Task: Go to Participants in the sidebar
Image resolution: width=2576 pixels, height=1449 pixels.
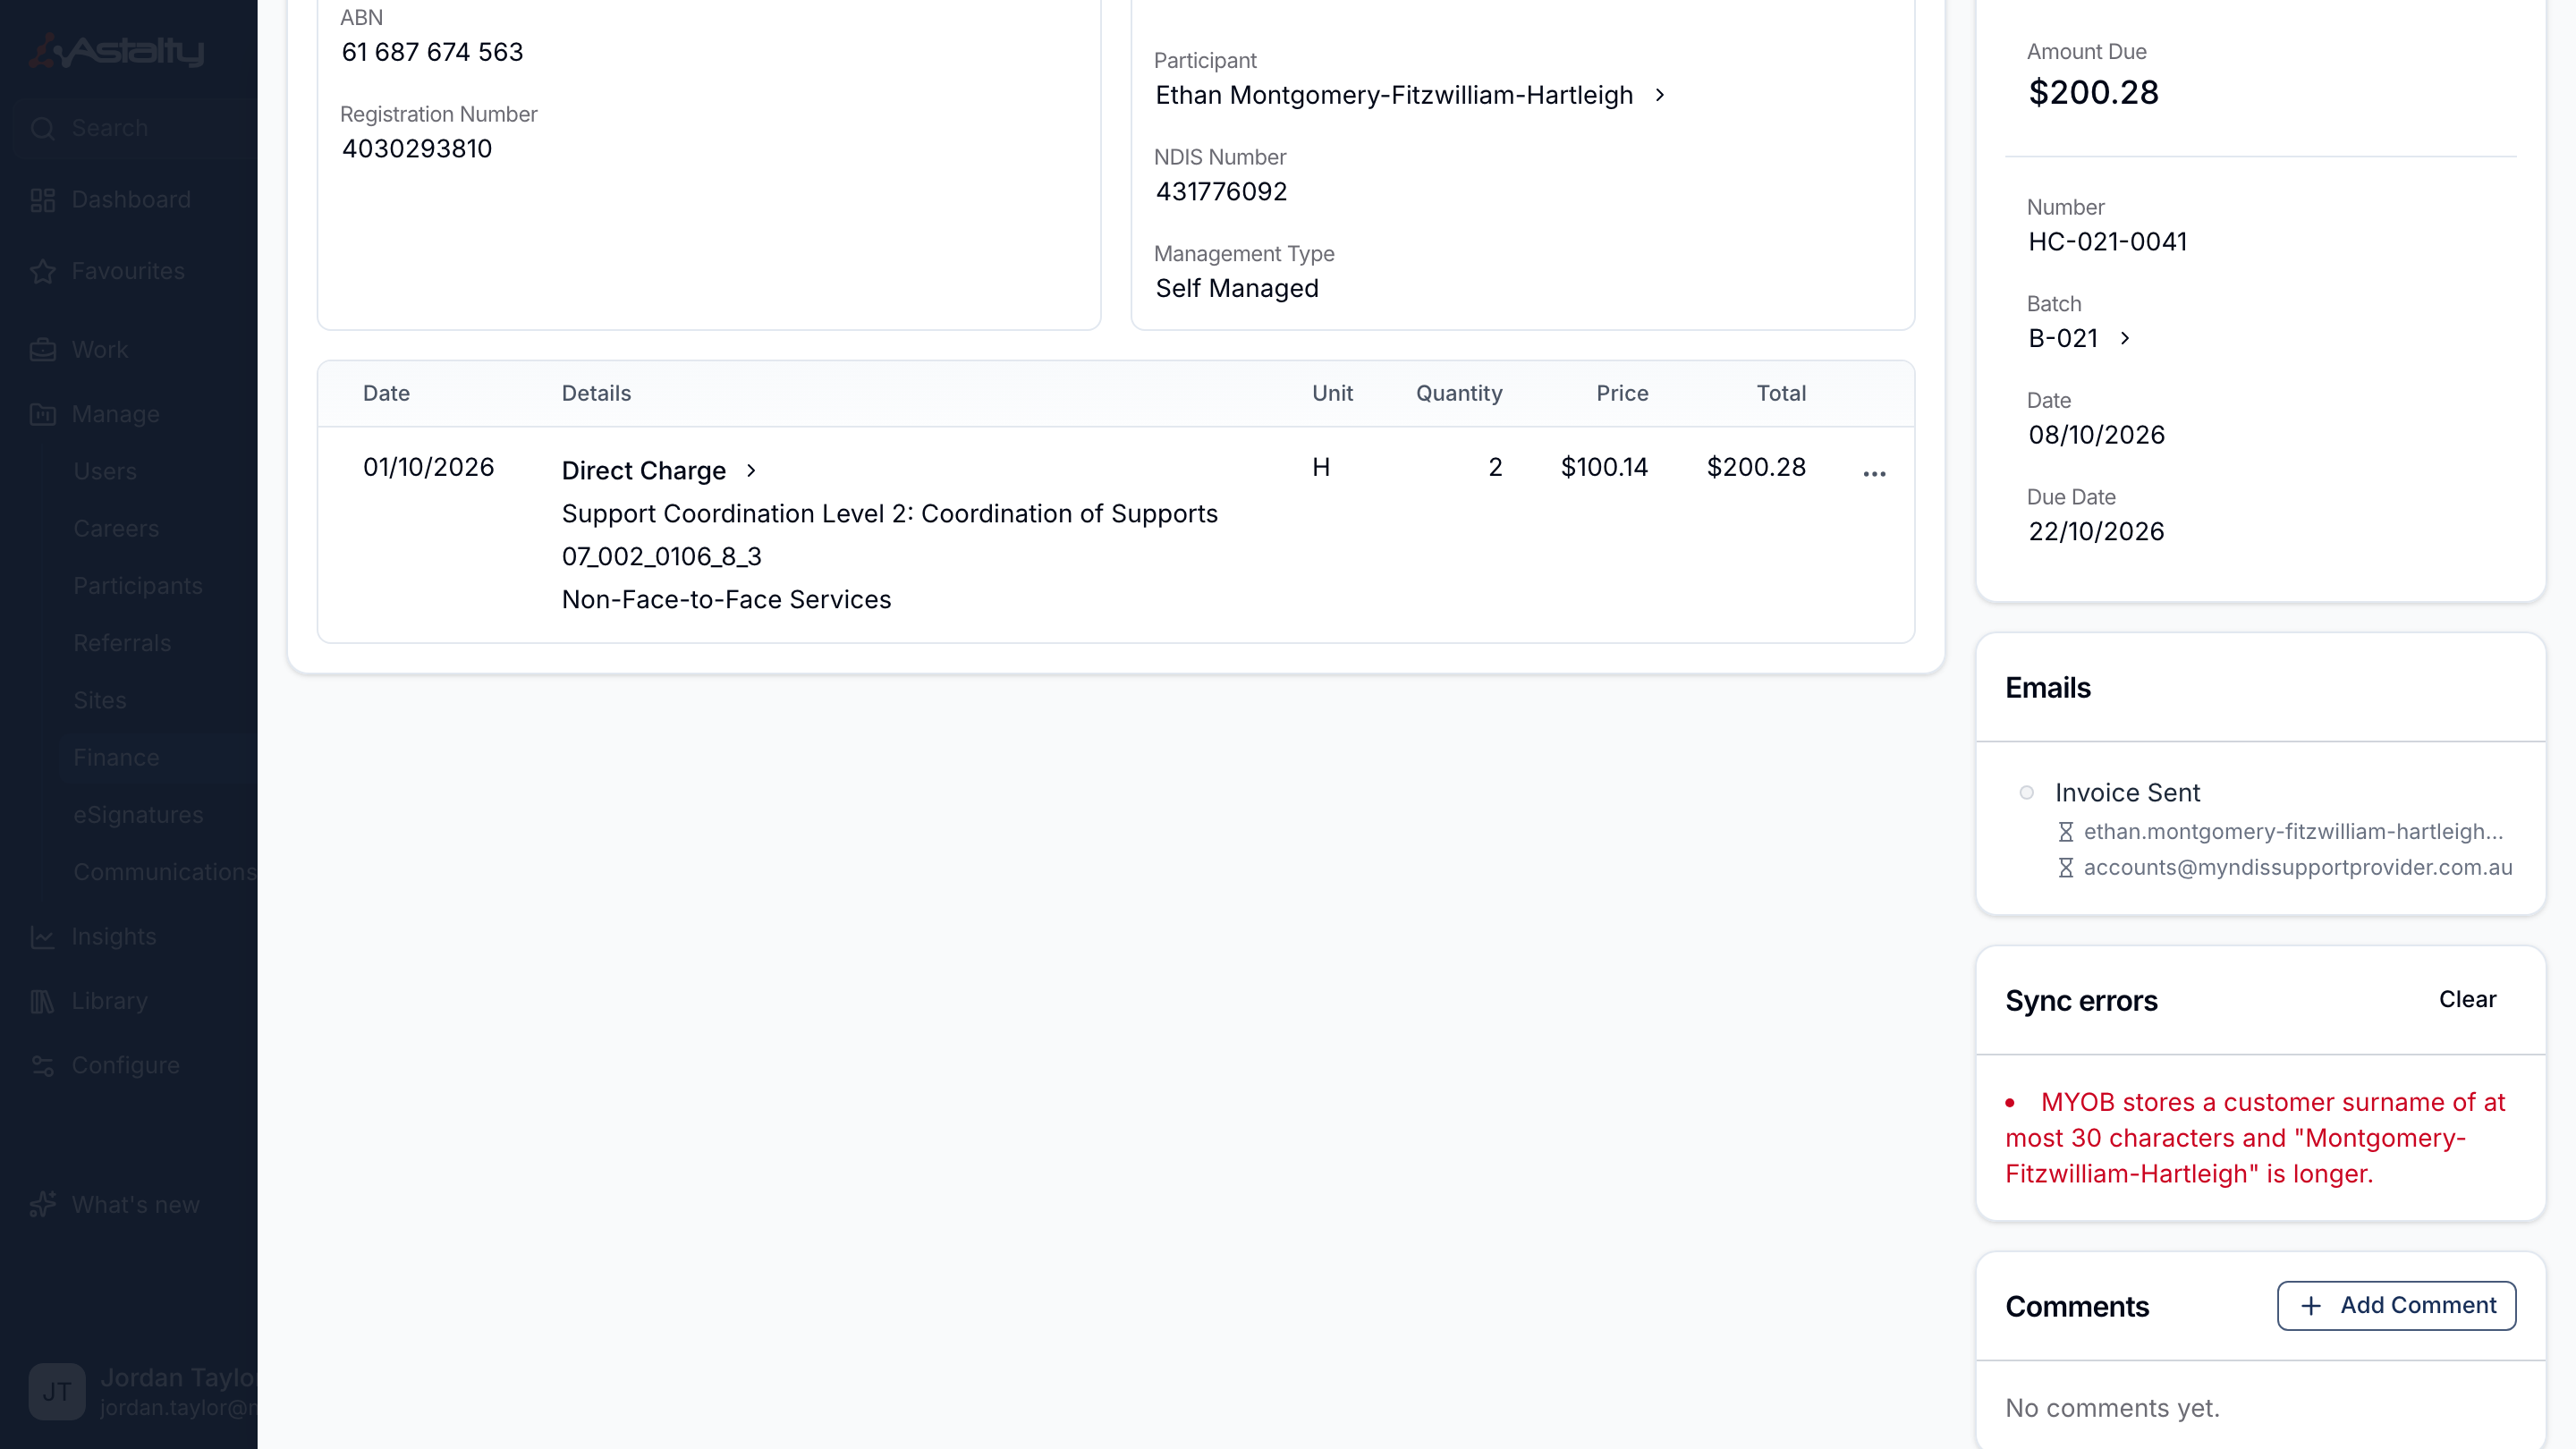Action: tap(138, 586)
